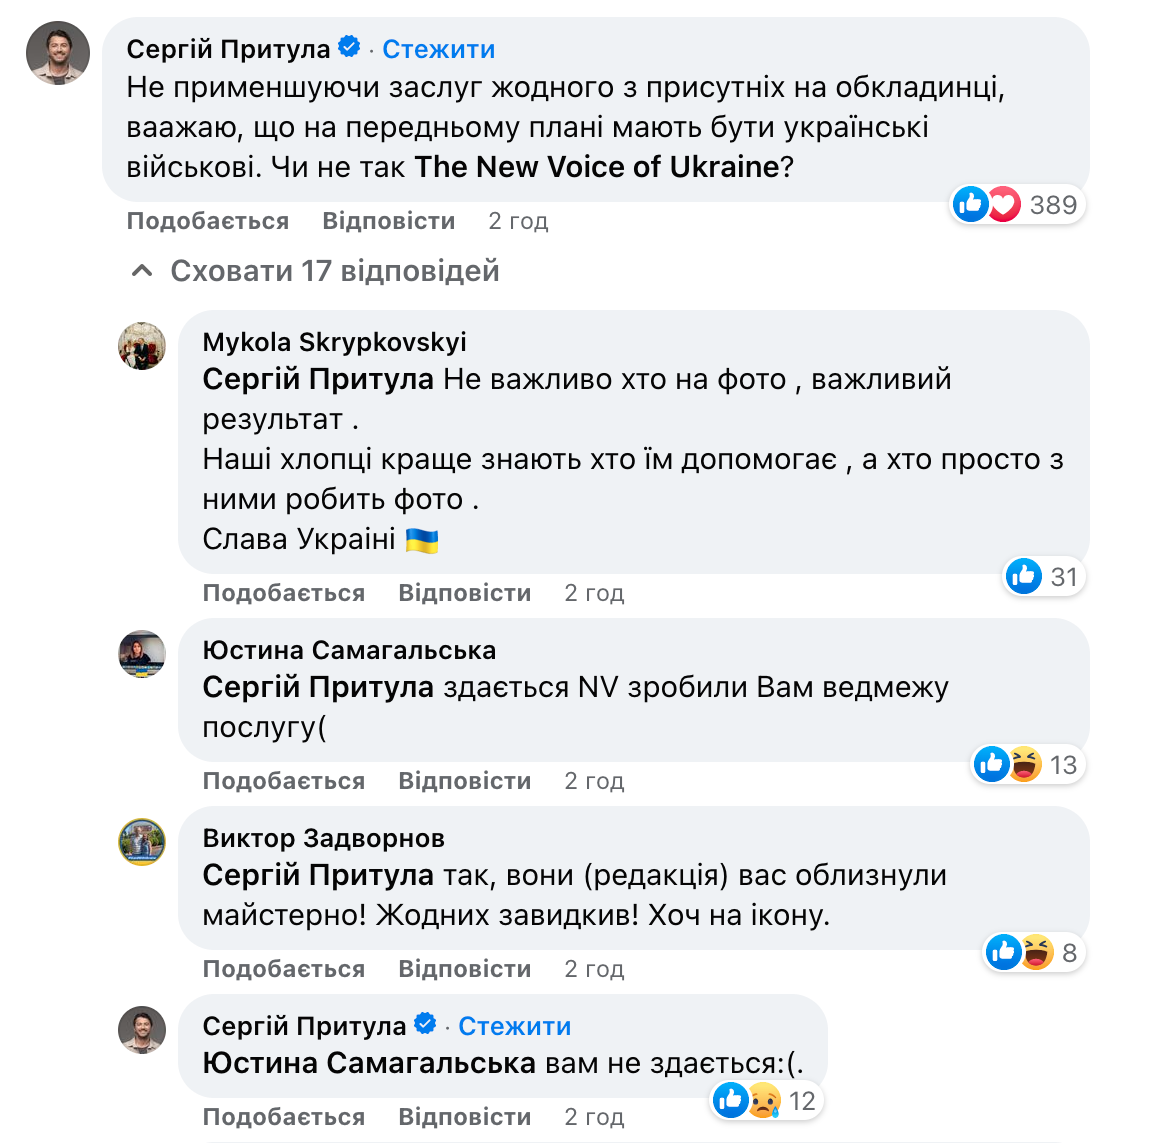Click "Сховати 17 відповідей" to hide replies

(334, 271)
